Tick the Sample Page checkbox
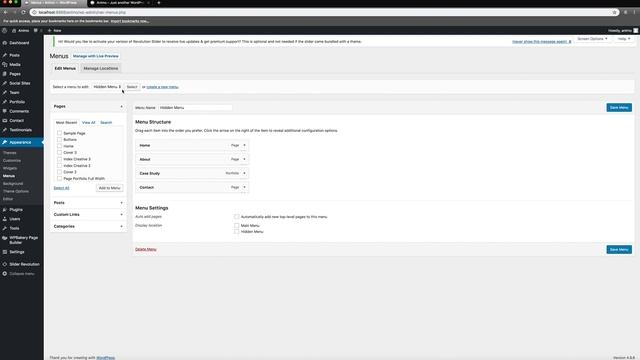This screenshot has height=360, width=640. coord(60,133)
